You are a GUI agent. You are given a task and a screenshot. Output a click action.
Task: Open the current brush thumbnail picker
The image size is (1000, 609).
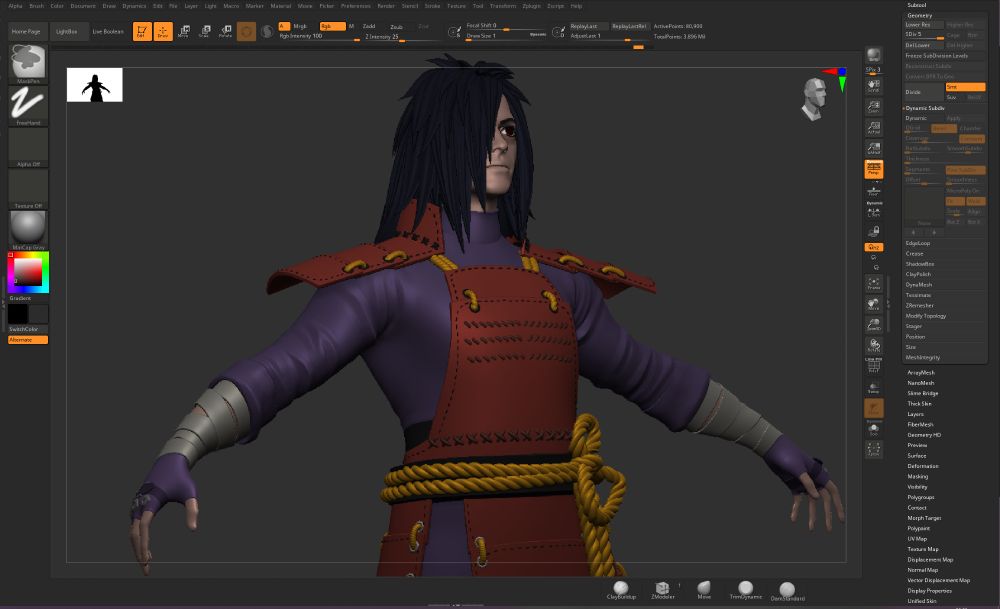click(28, 62)
